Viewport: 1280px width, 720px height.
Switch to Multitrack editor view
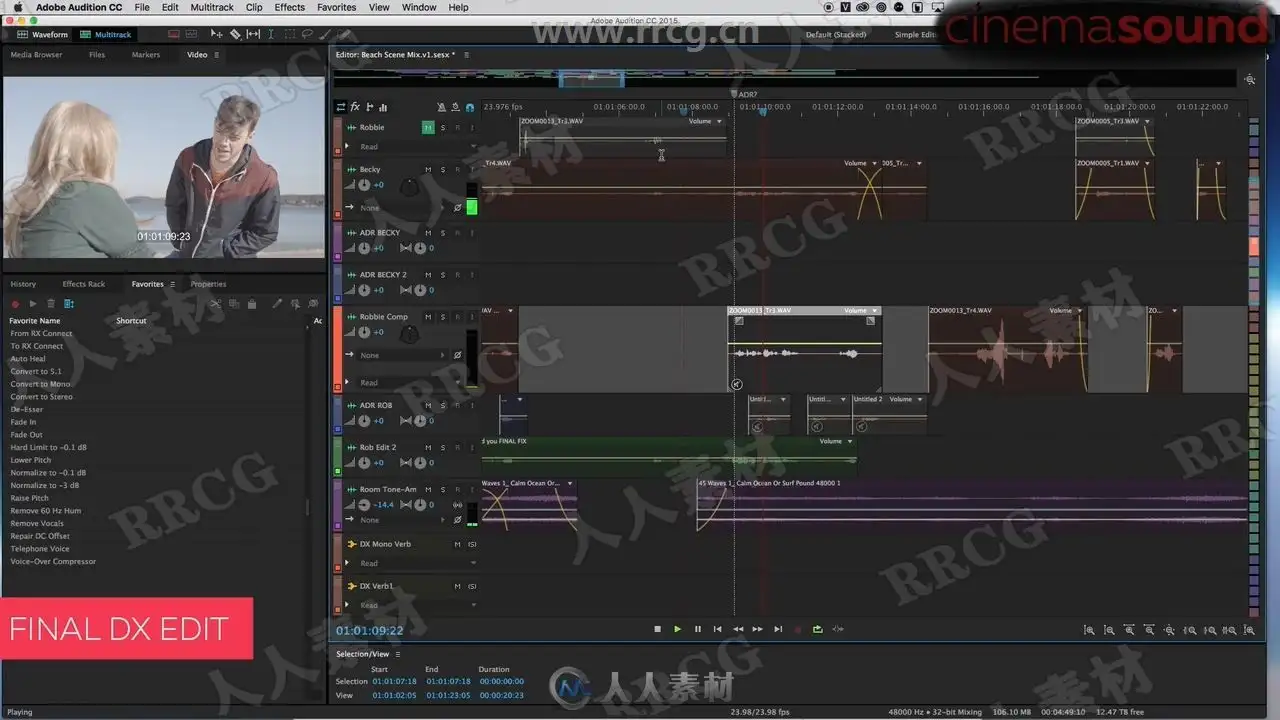tap(107, 34)
